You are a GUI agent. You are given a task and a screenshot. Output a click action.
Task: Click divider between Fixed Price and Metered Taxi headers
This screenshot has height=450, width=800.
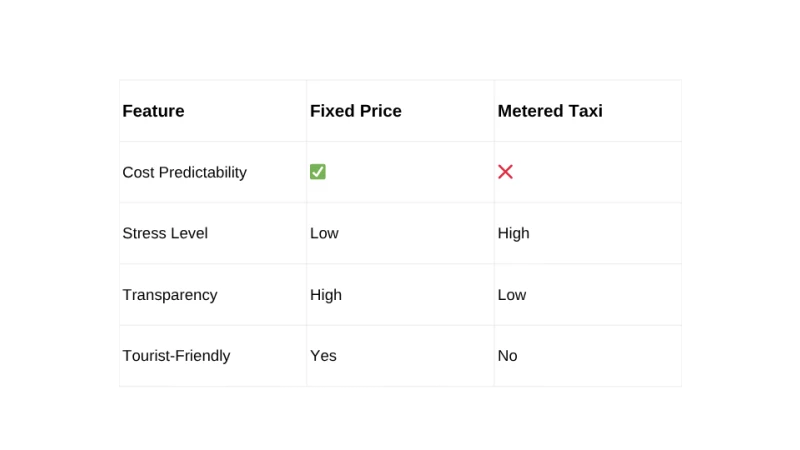494,111
